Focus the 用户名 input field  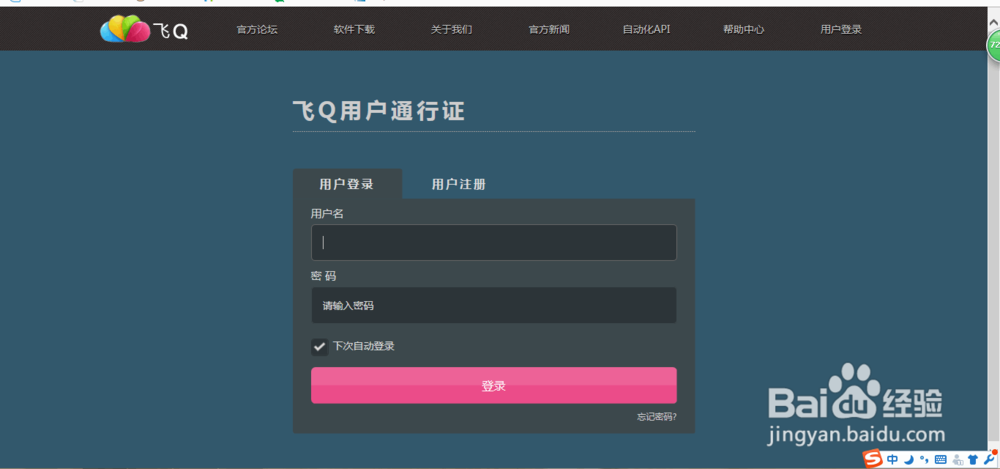point(494,242)
